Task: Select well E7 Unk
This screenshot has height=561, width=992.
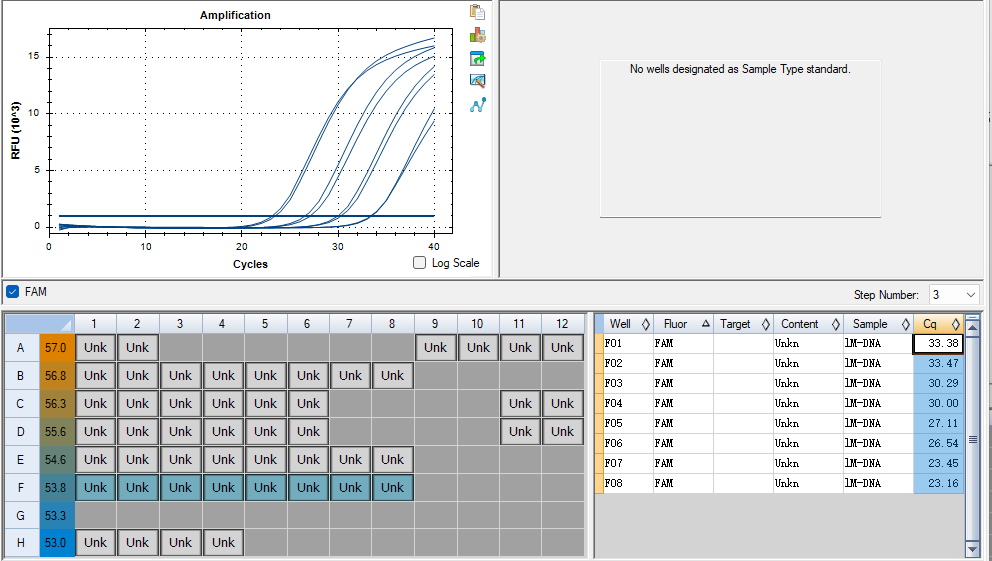Action: click(x=350, y=460)
